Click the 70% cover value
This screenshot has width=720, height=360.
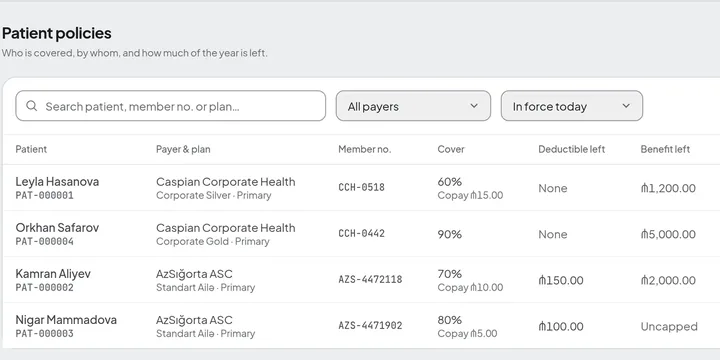click(450, 274)
